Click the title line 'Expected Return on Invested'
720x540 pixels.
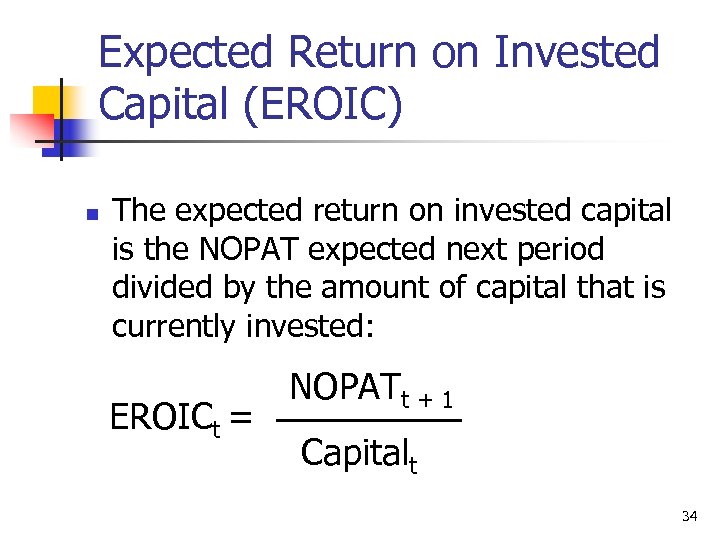coord(379,53)
